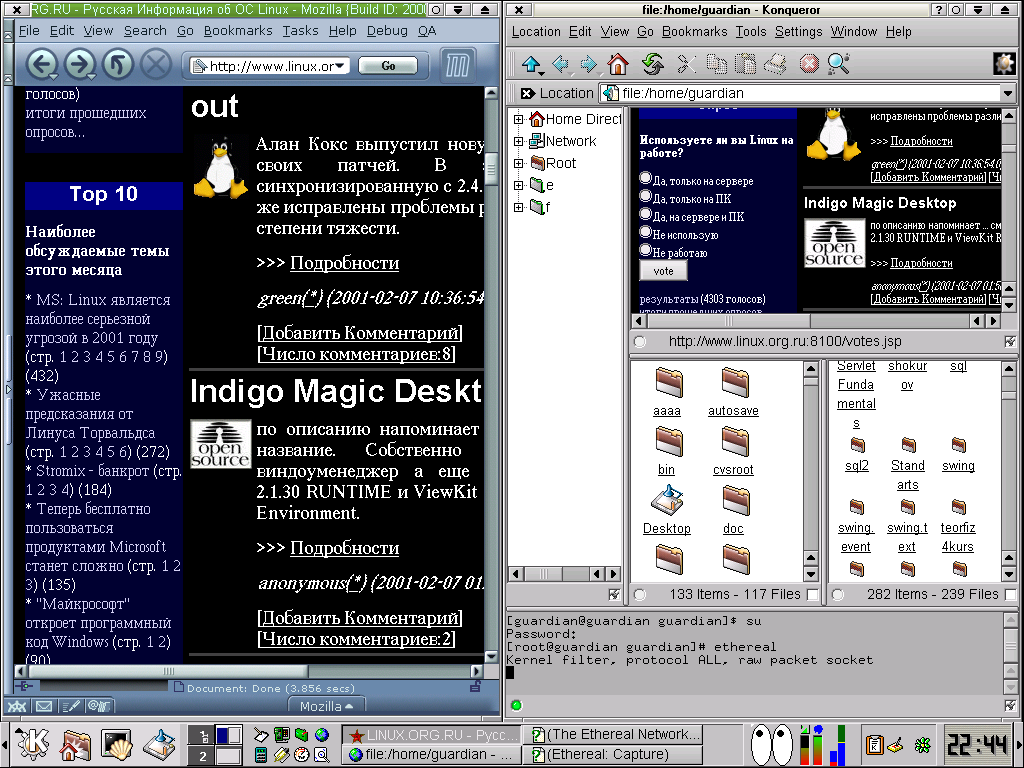Open Konqueror's Tools menu

pos(751,31)
